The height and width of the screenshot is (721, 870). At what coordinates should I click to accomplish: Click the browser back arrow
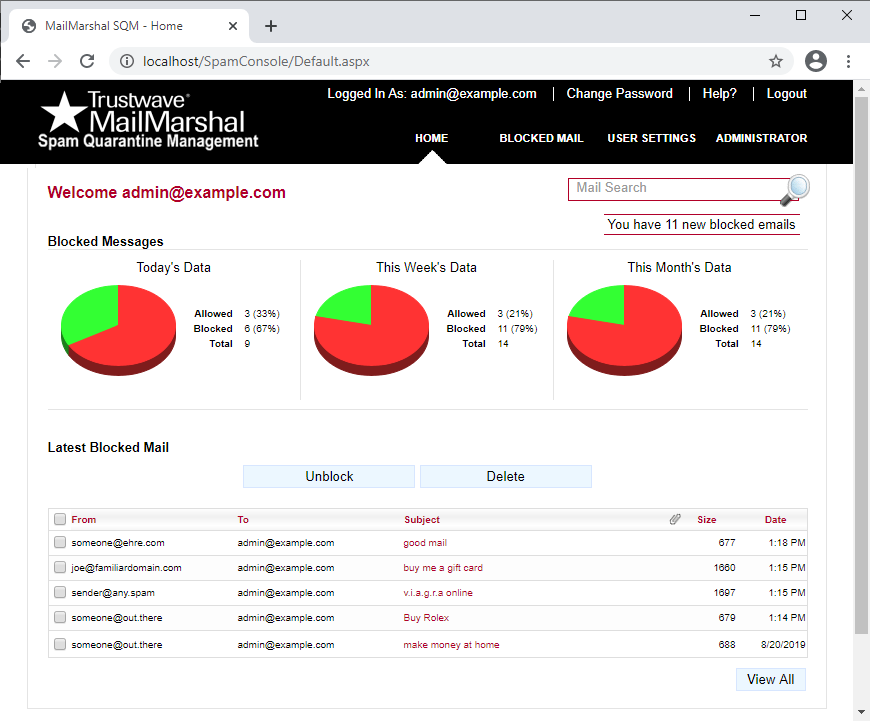pos(23,61)
